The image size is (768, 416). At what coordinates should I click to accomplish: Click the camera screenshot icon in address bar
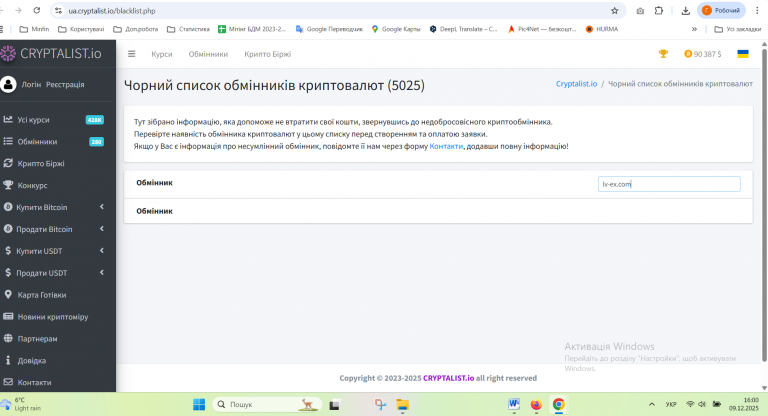coord(640,11)
